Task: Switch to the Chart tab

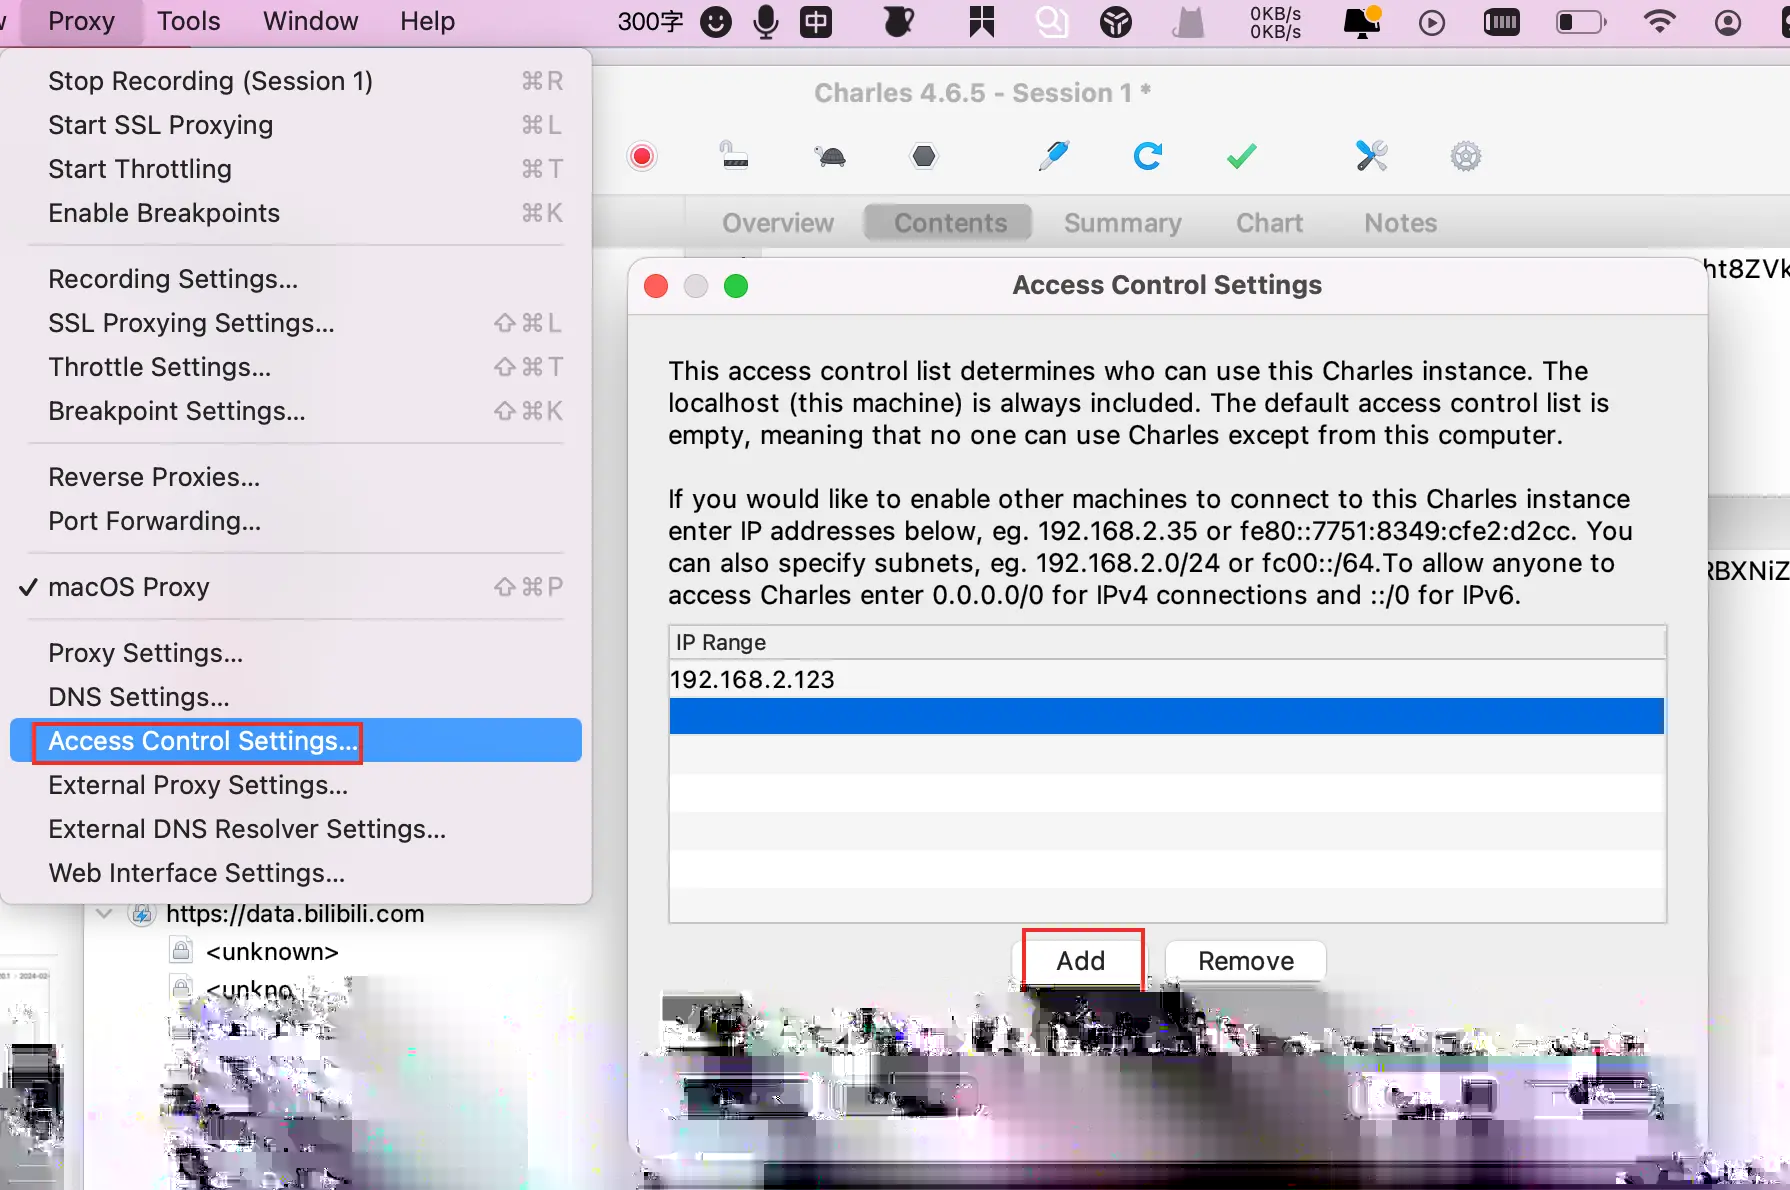Action: tap(1269, 223)
